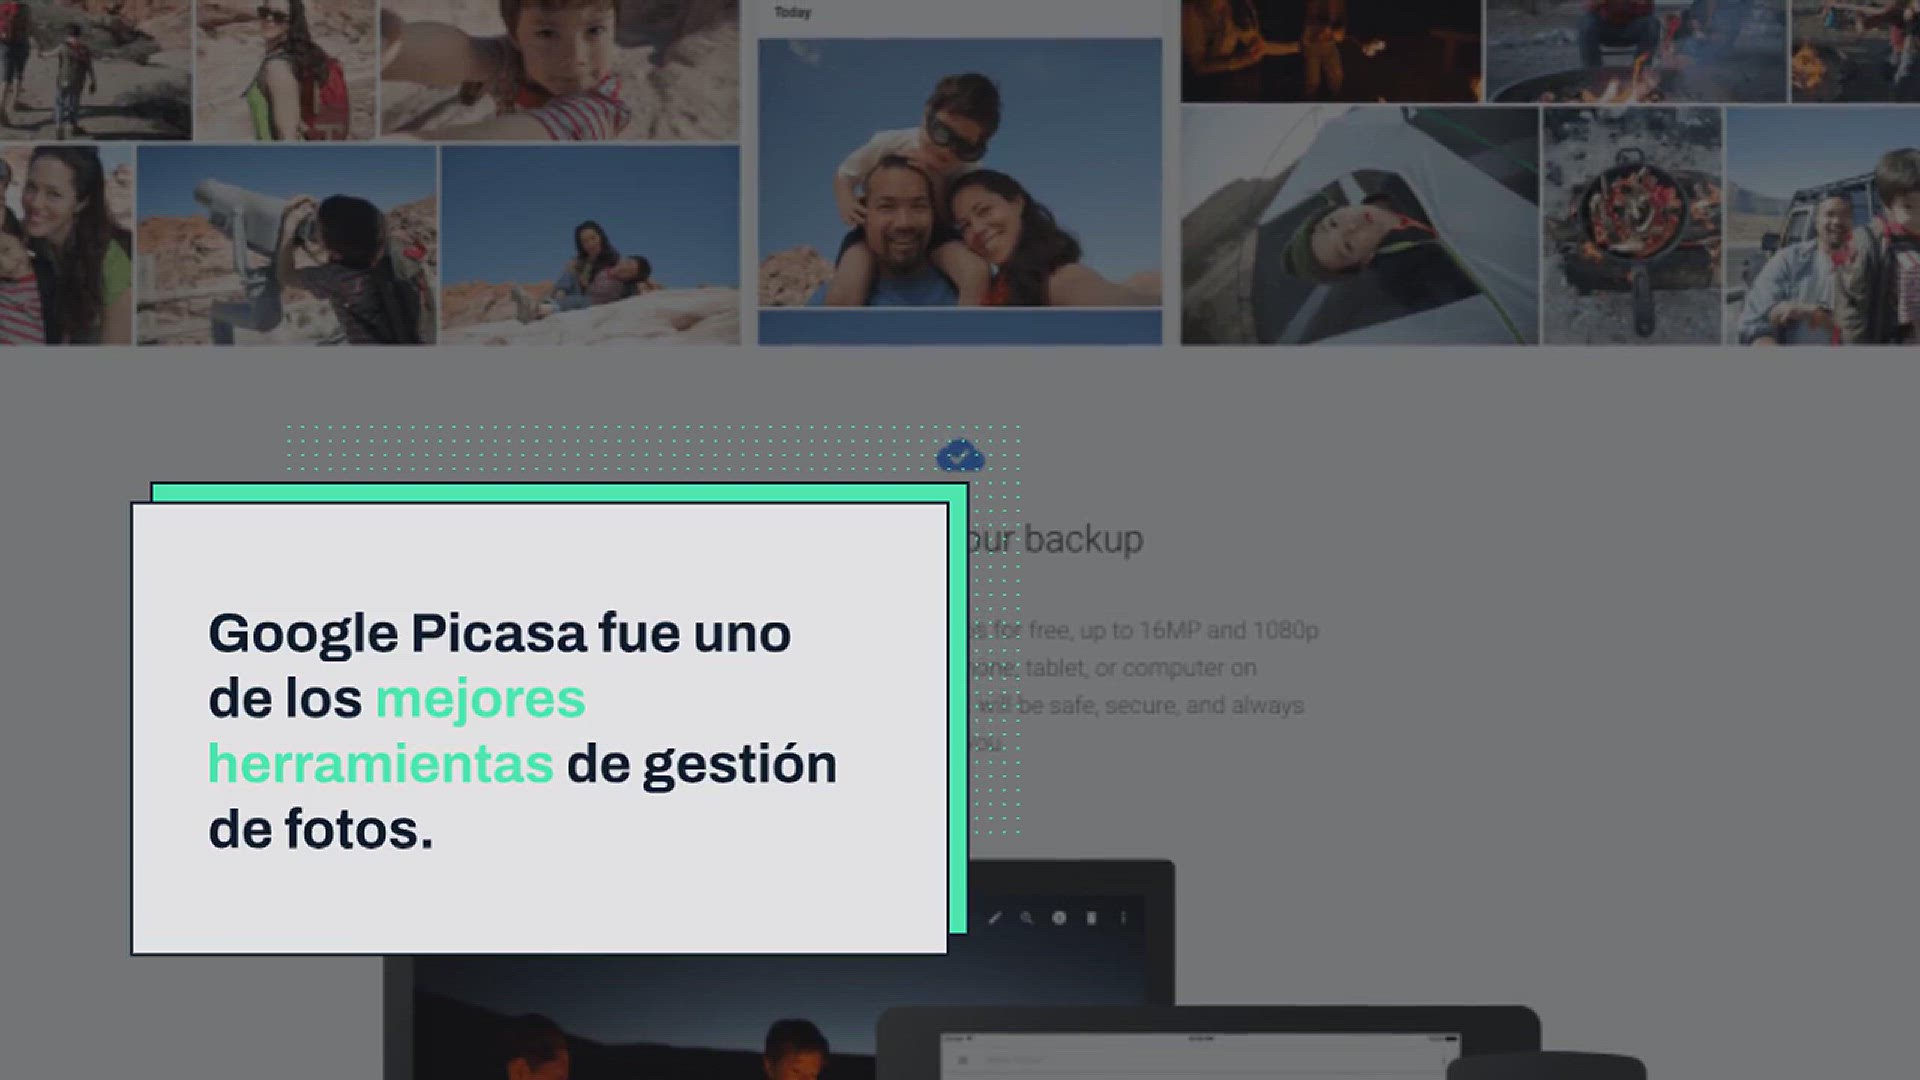The image size is (1920, 1080).
Task: Open the info circle icon
Action: [1059, 917]
